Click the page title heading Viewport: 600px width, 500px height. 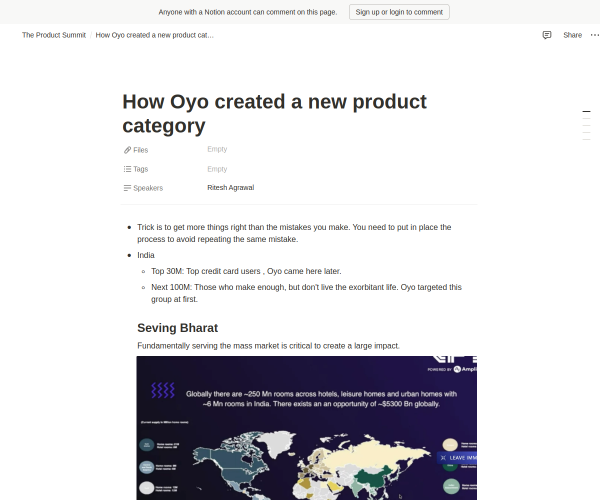pos(274,114)
